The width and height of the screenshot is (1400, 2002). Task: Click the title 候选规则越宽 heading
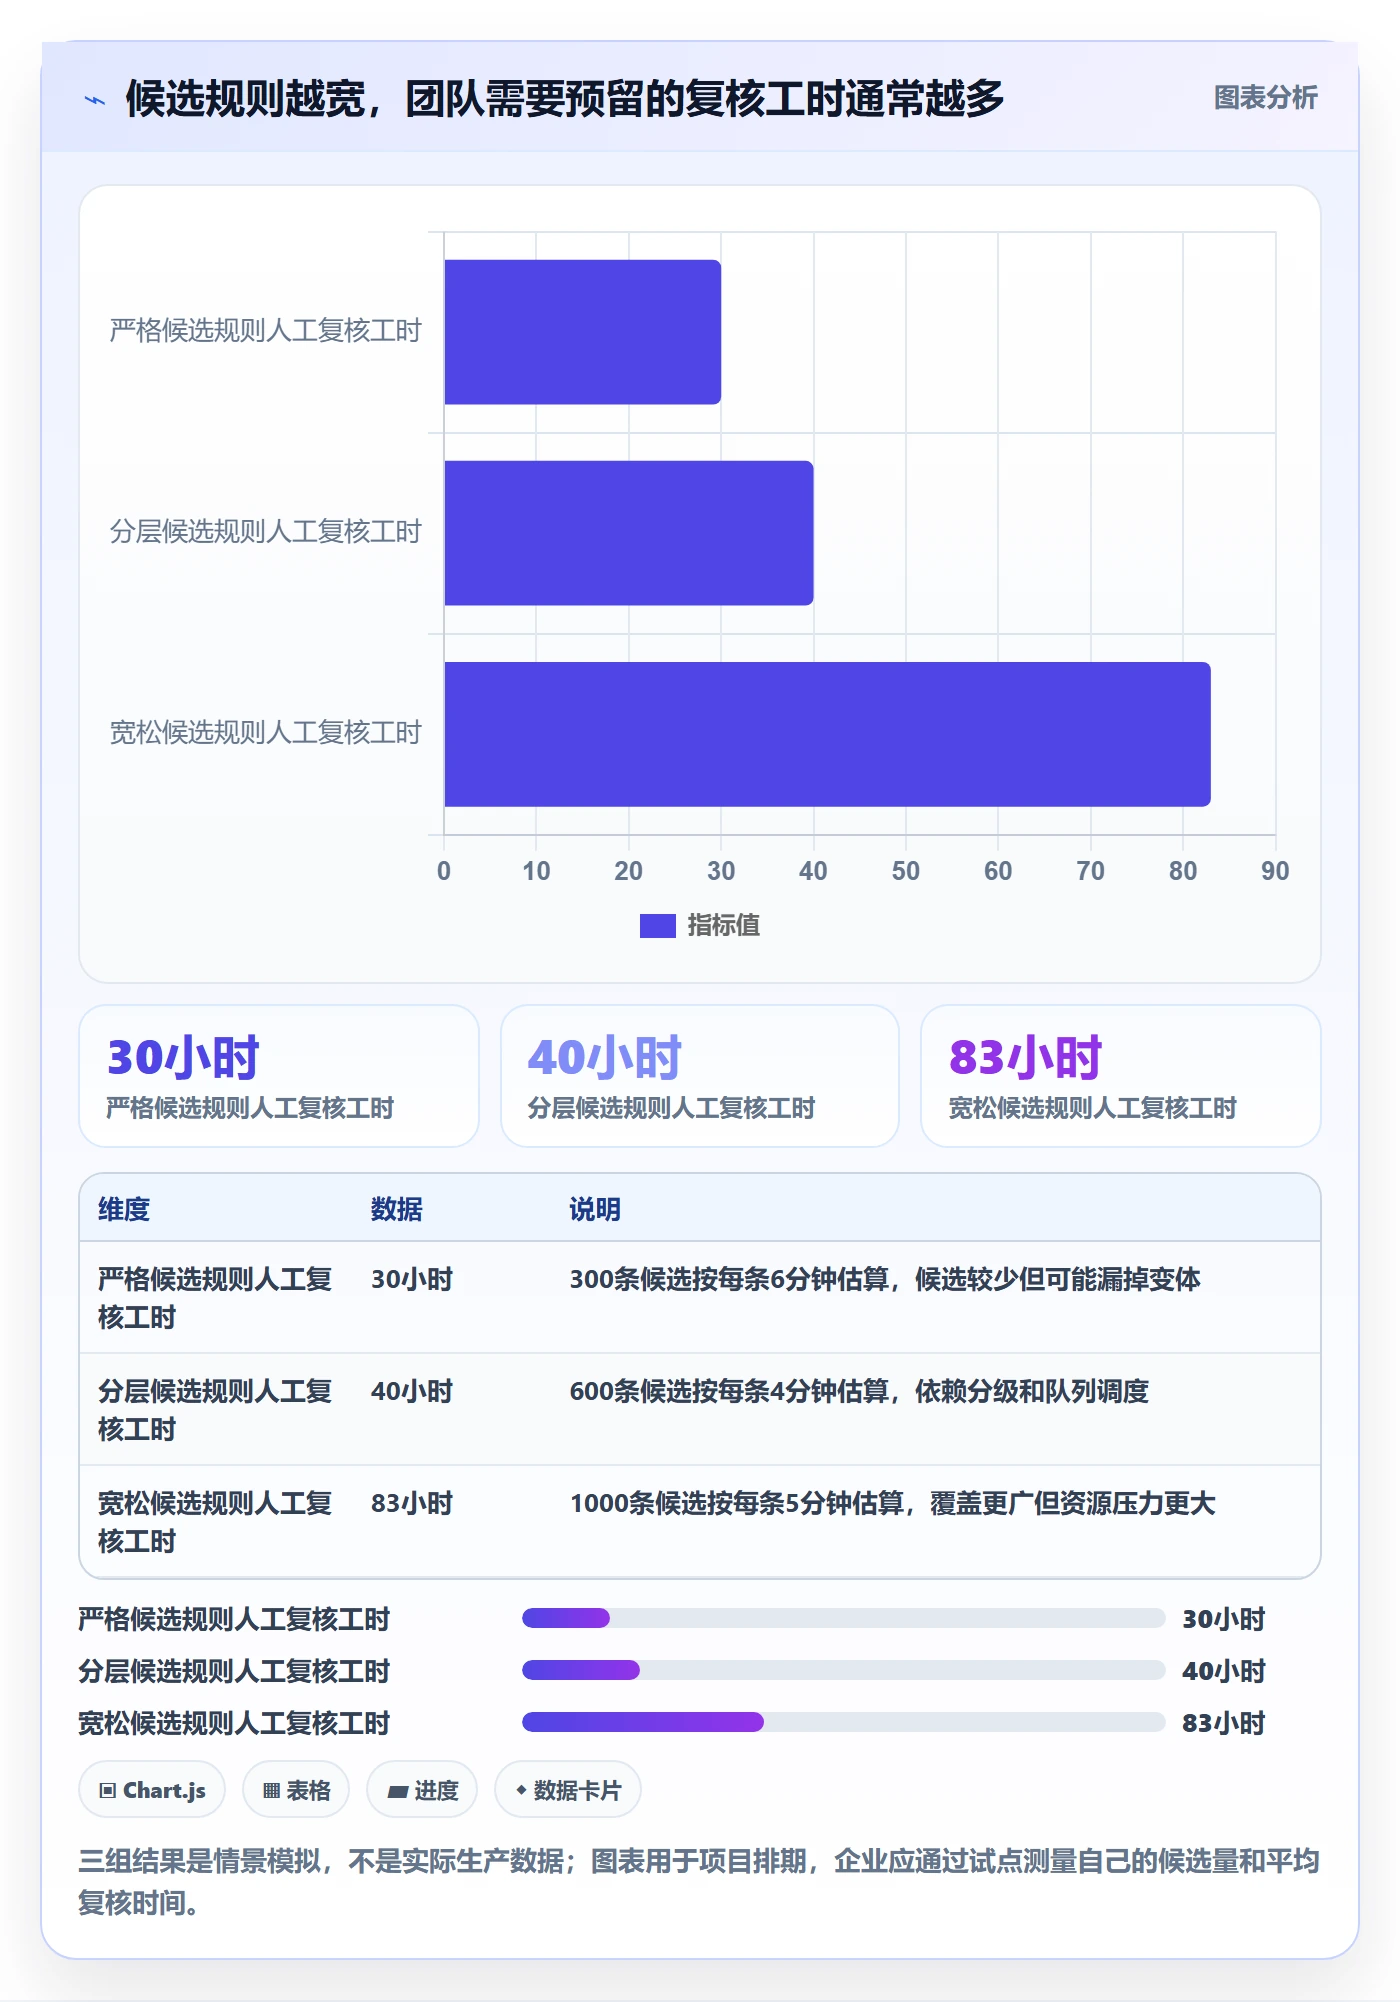(x=565, y=98)
